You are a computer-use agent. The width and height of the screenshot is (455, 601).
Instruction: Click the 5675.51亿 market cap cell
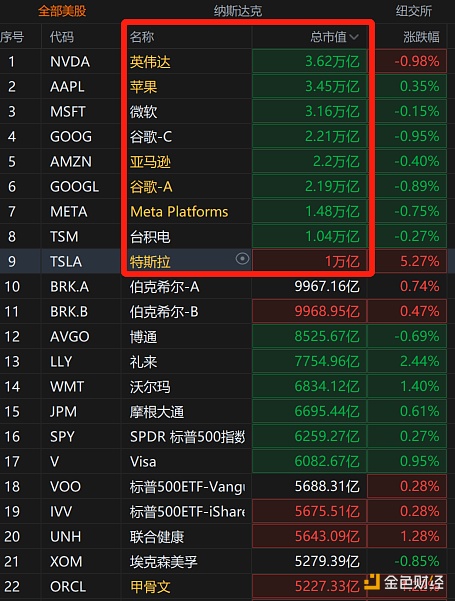[x=309, y=511]
